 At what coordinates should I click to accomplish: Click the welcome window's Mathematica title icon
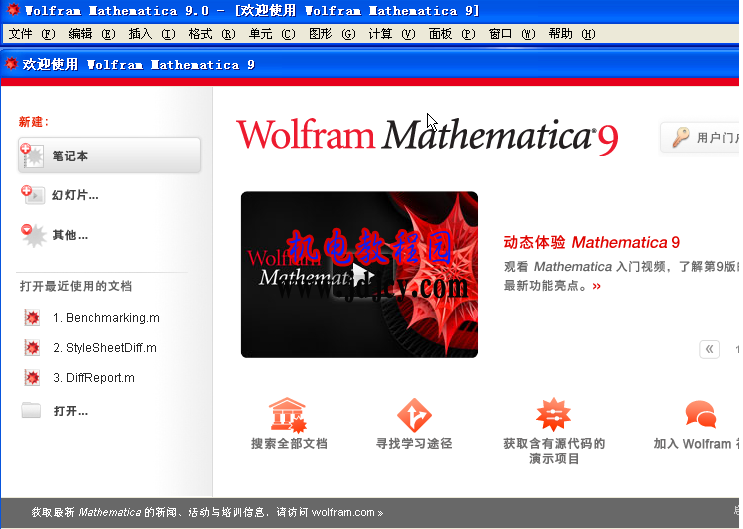(11, 64)
